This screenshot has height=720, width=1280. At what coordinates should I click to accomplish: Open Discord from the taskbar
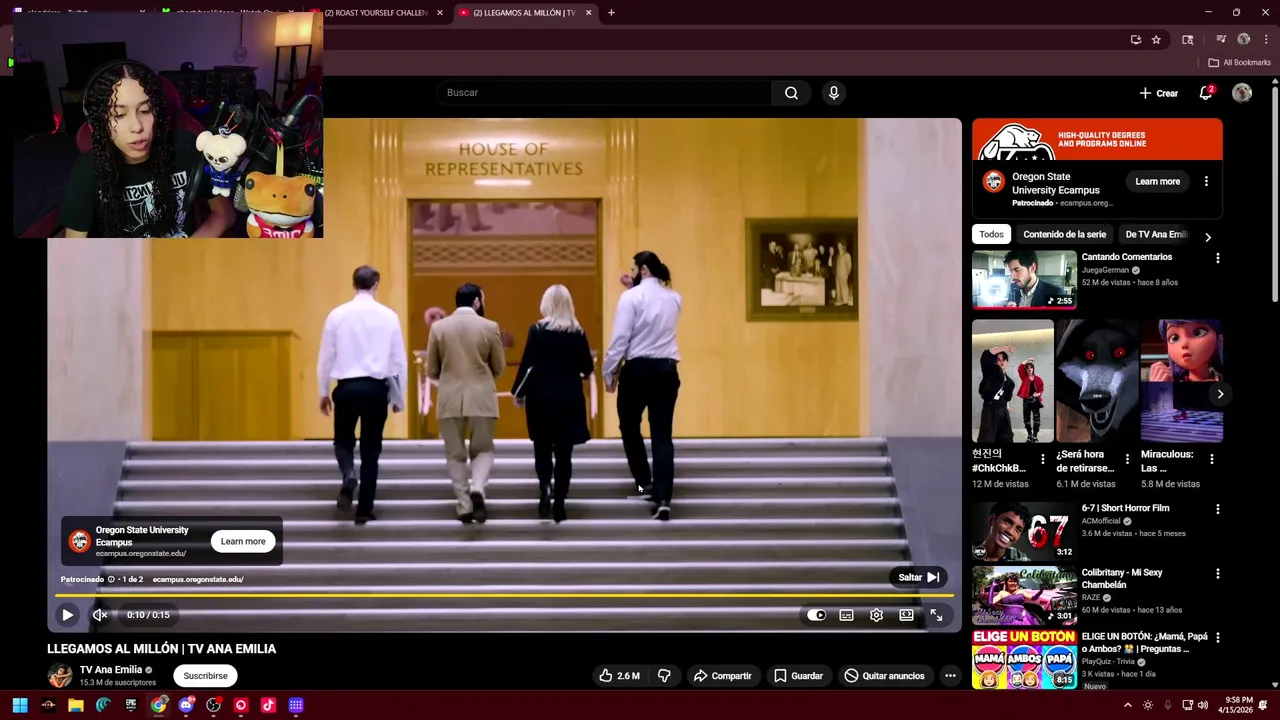coord(186,705)
